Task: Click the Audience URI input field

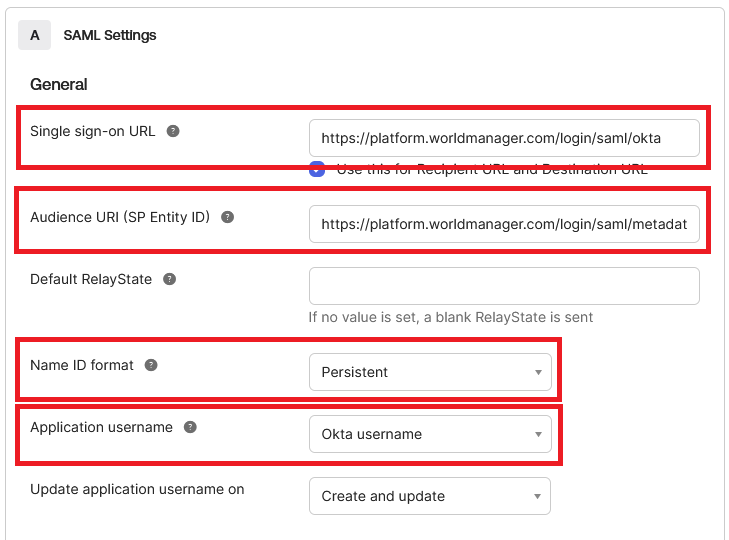Action: click(x=504, y=224)
